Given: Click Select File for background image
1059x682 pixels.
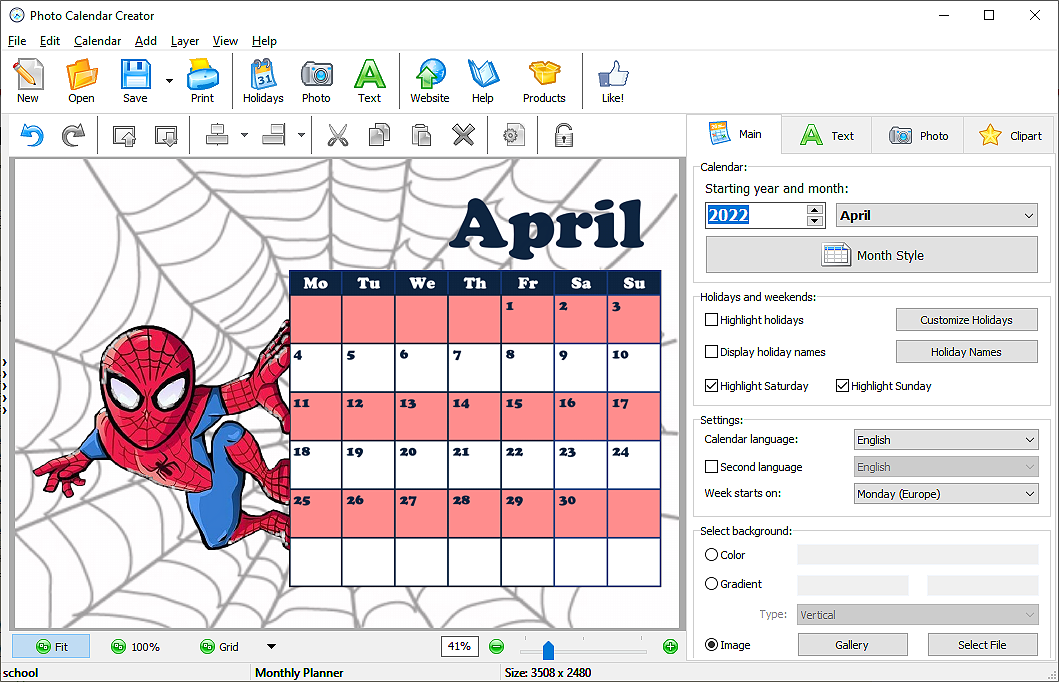Looking at the screenshot, I should pos(983,645).
